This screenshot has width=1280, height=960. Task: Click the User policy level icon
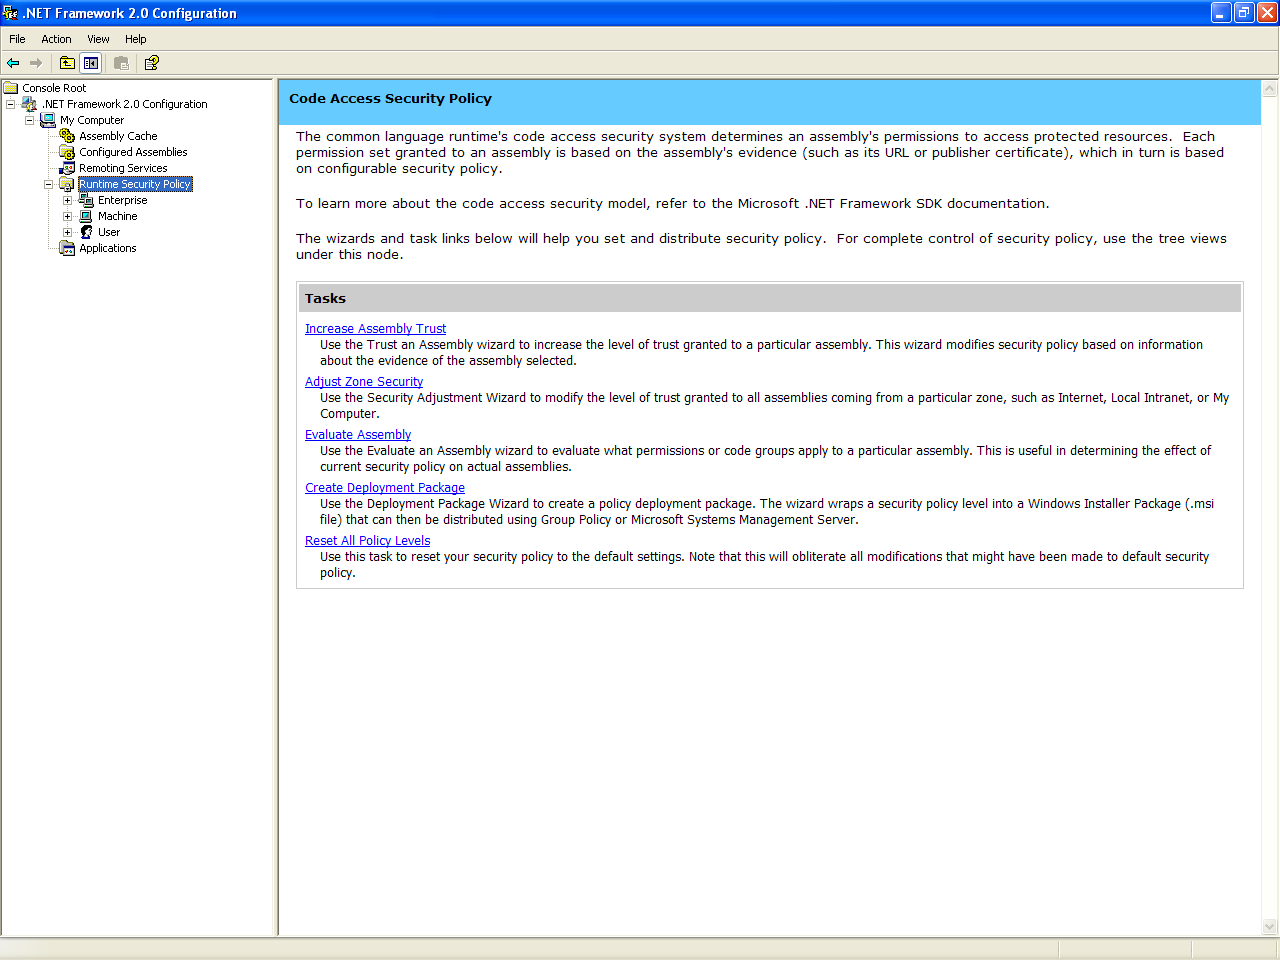pyautogui.click(x=86, y=232)
